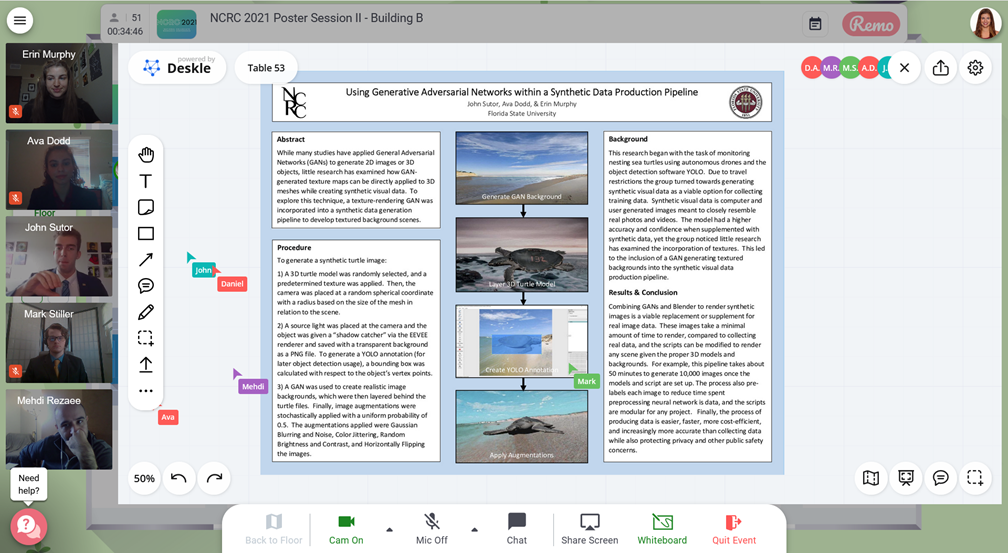The width and height of the screenshot is (1008, 553).
Task: Choose the sticky note tool
Action: pyautogui.click(x=146, y=207)
